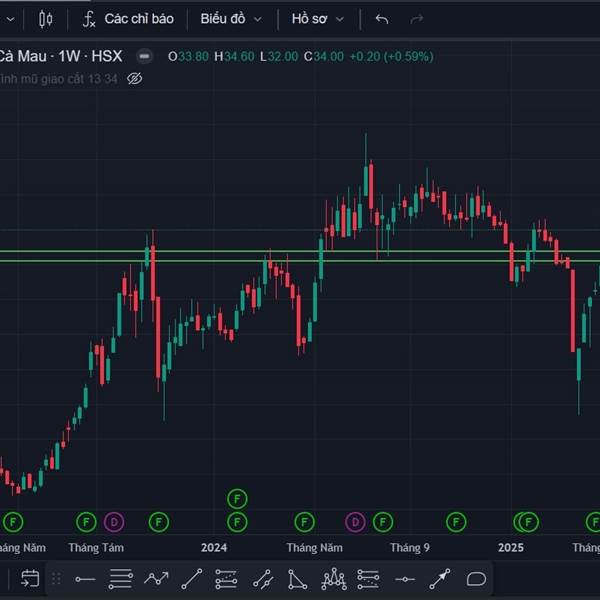This screenshot has width=600, height=600.
Task: Open the F marker above Tháng Năm 2023
Action: pyautogui.click(x=13, y=522)
